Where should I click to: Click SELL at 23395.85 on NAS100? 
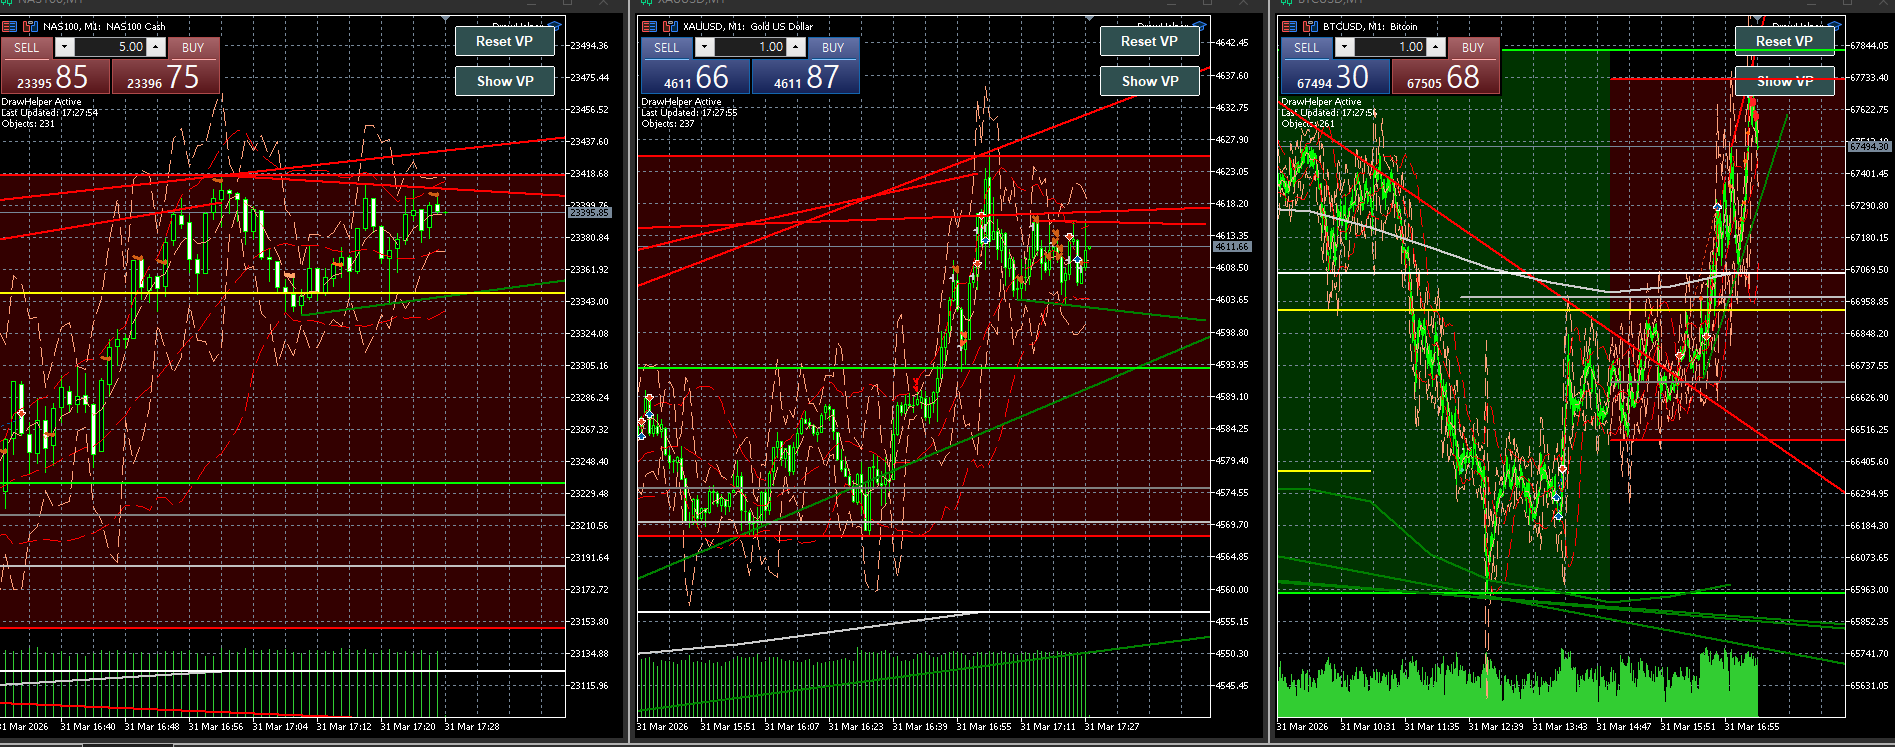55,77
